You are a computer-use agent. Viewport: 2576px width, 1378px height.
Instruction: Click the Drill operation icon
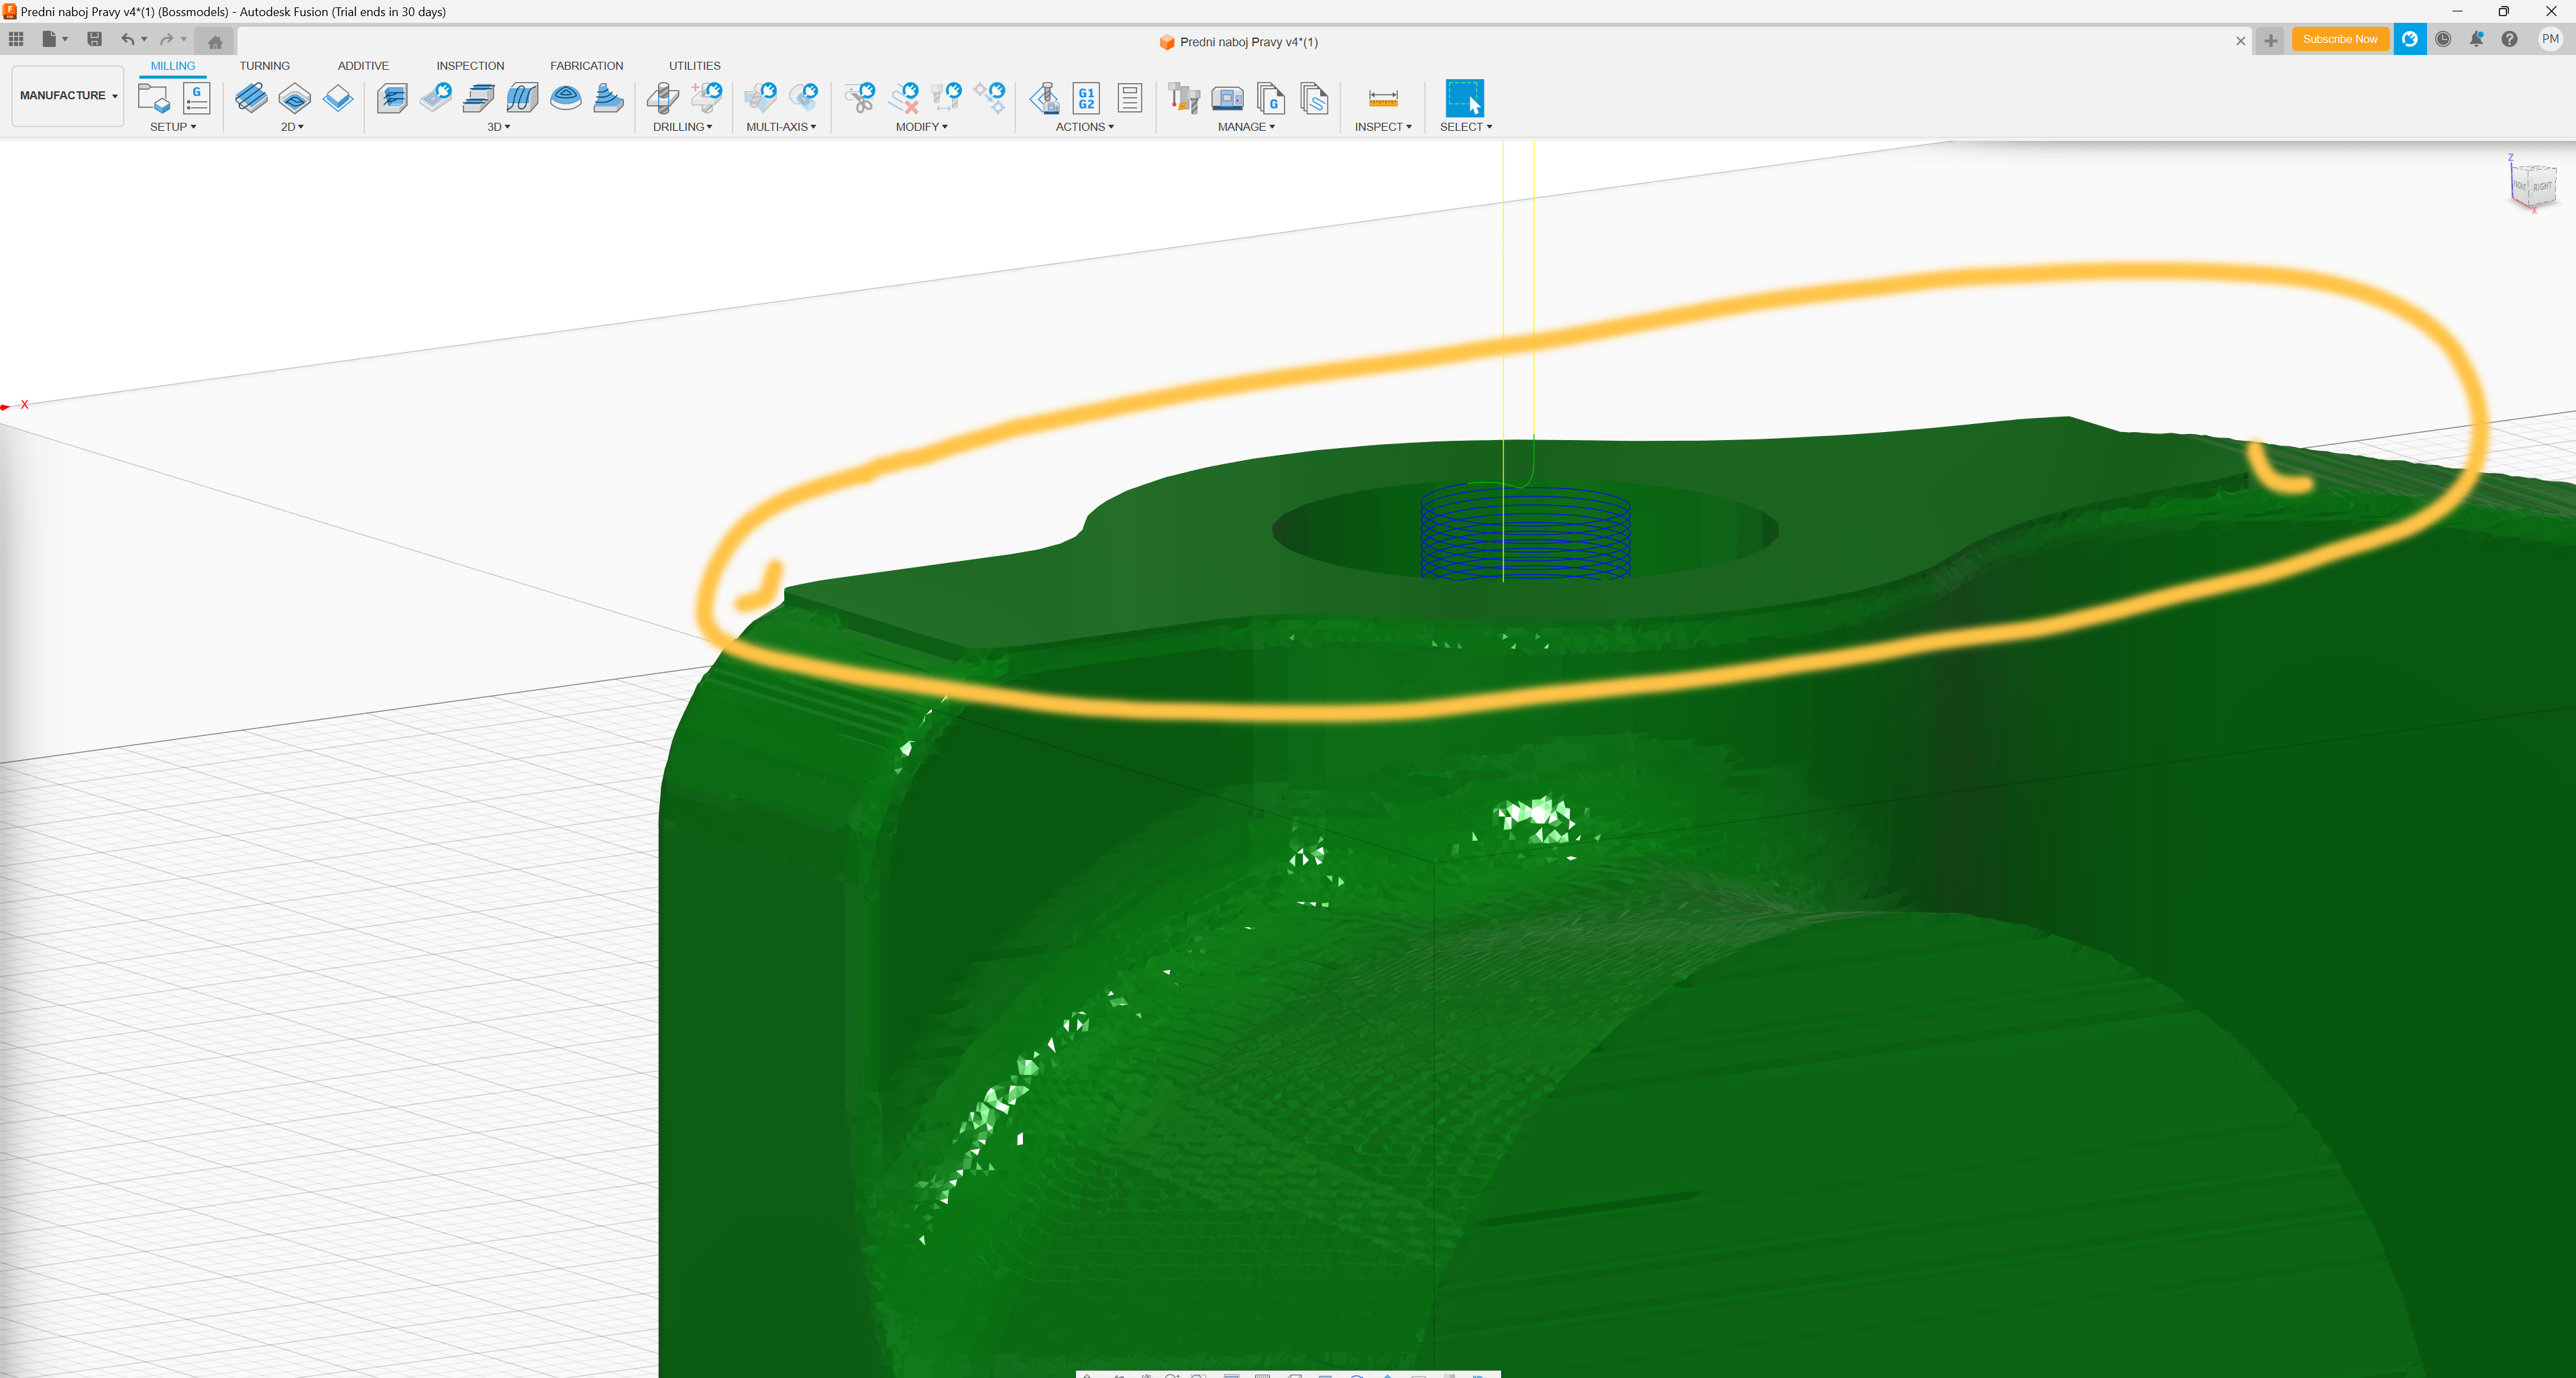(663, 98)
